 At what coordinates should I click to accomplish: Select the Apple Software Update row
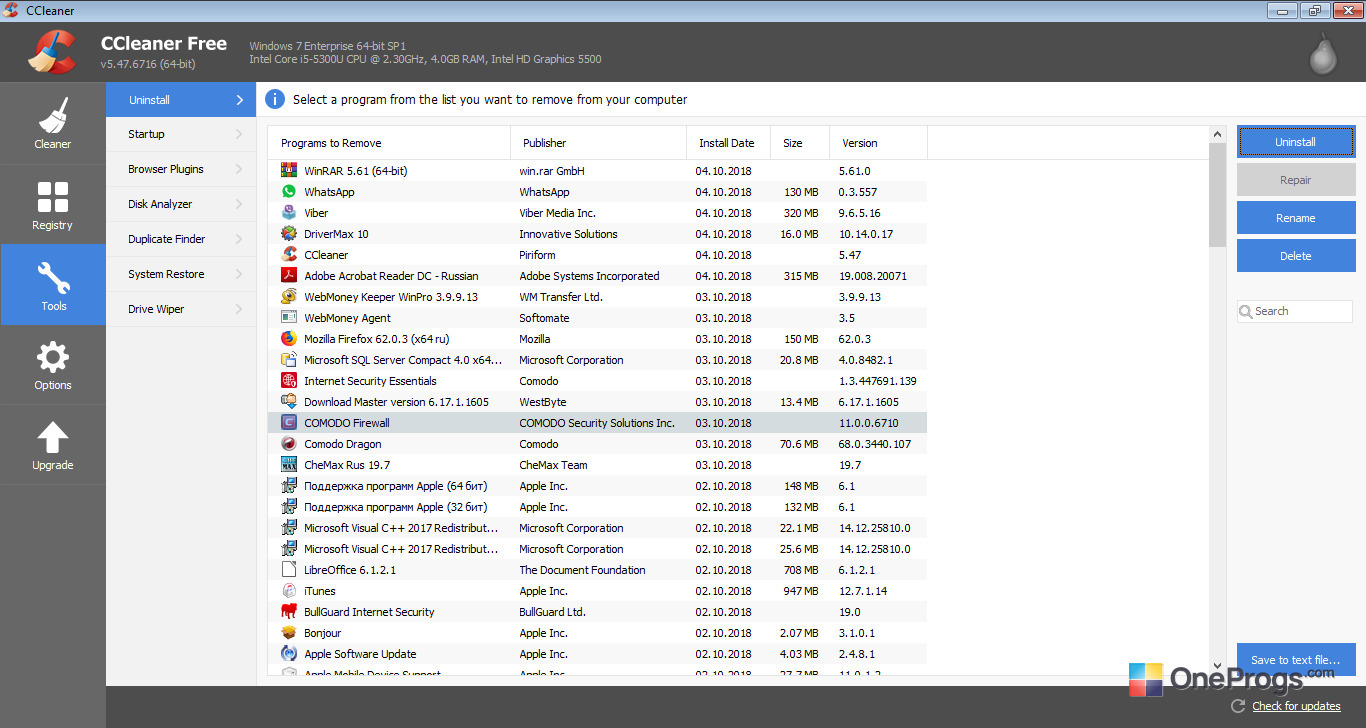(x=597, y=654)
